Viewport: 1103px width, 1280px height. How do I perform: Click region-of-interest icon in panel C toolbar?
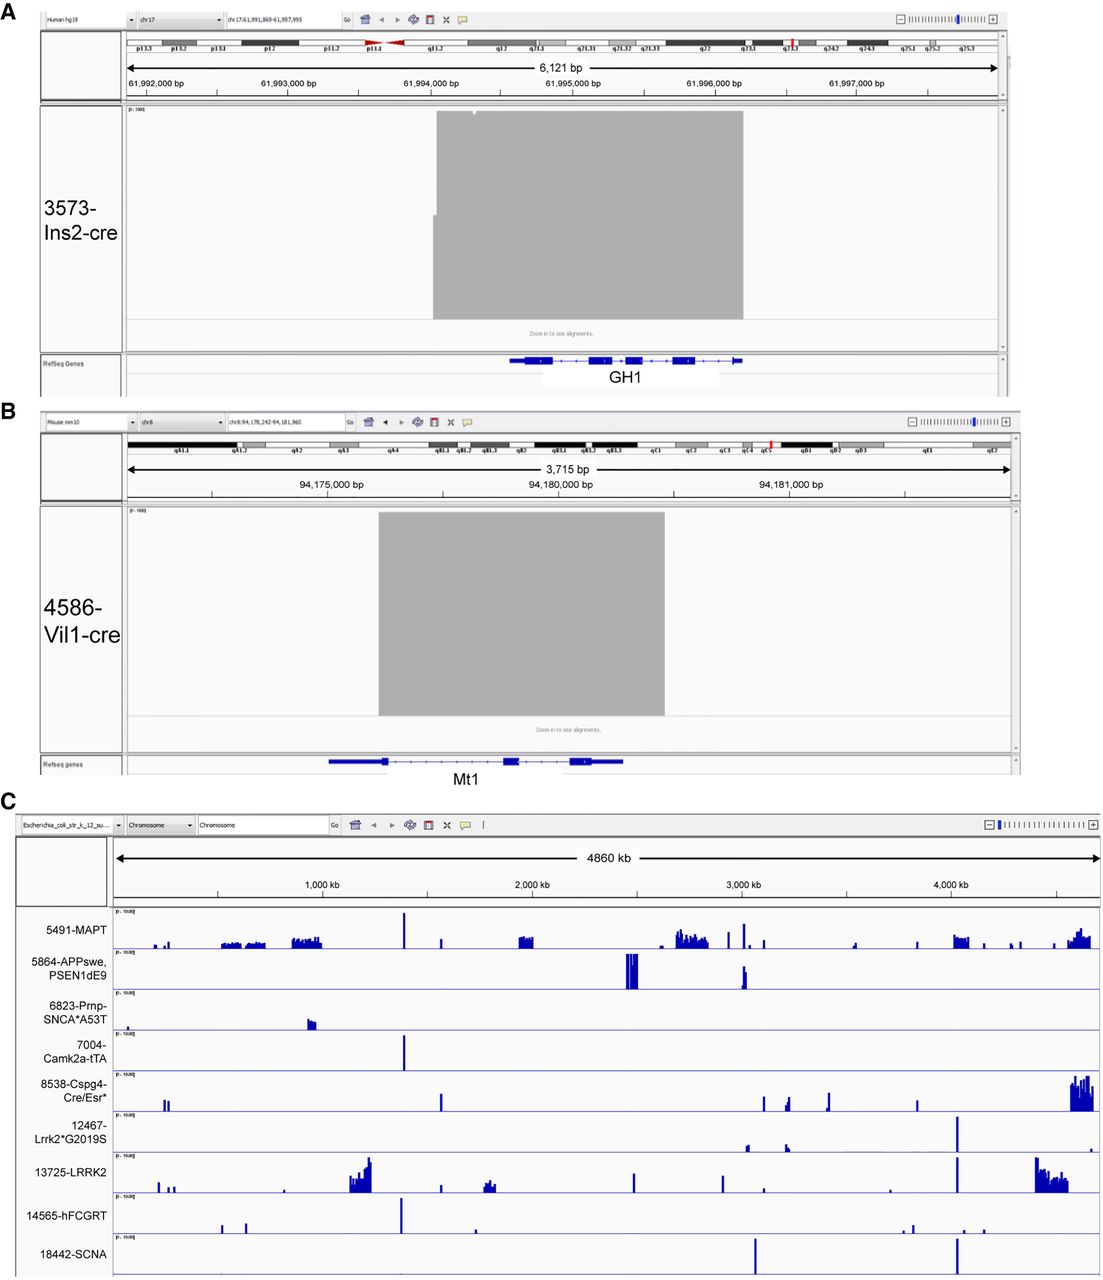[x=428, y=825]
